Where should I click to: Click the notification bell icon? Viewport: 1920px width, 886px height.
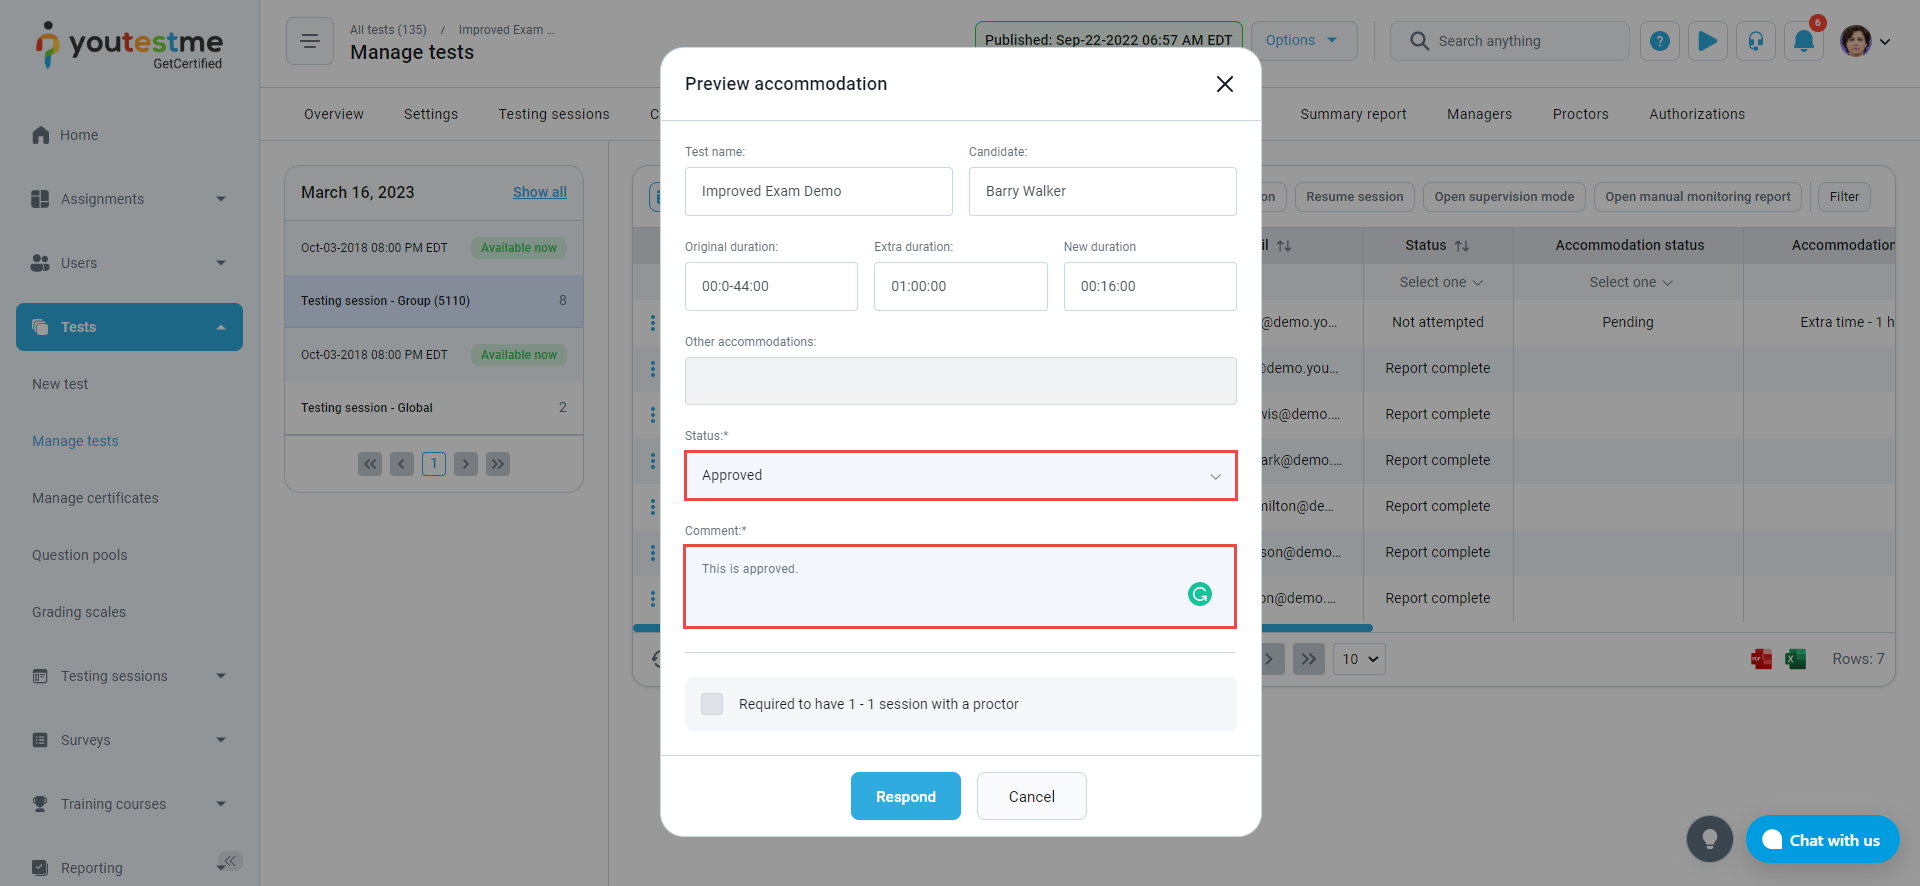click(1803, 41)
